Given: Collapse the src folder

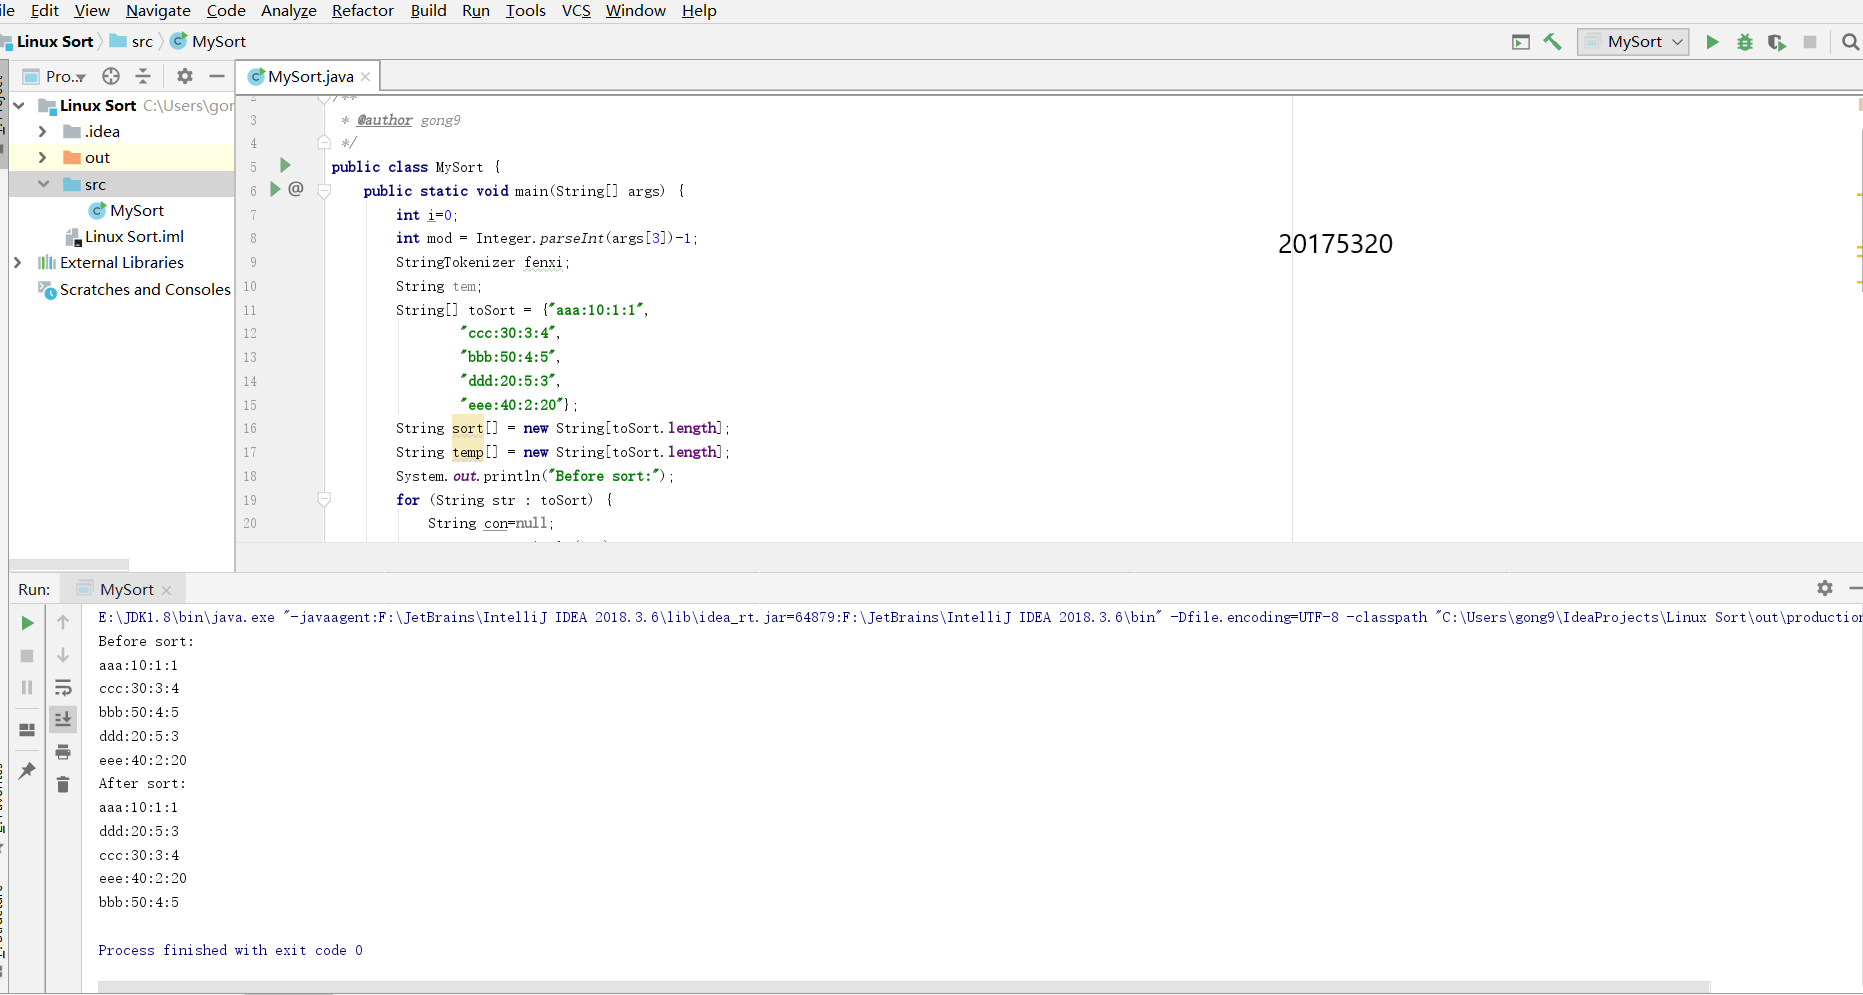Looking at the screenshot, I should (43, 184).
